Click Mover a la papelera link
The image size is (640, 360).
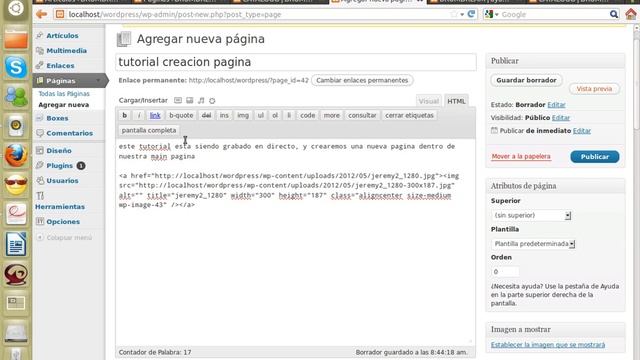[x=521, y=156]
